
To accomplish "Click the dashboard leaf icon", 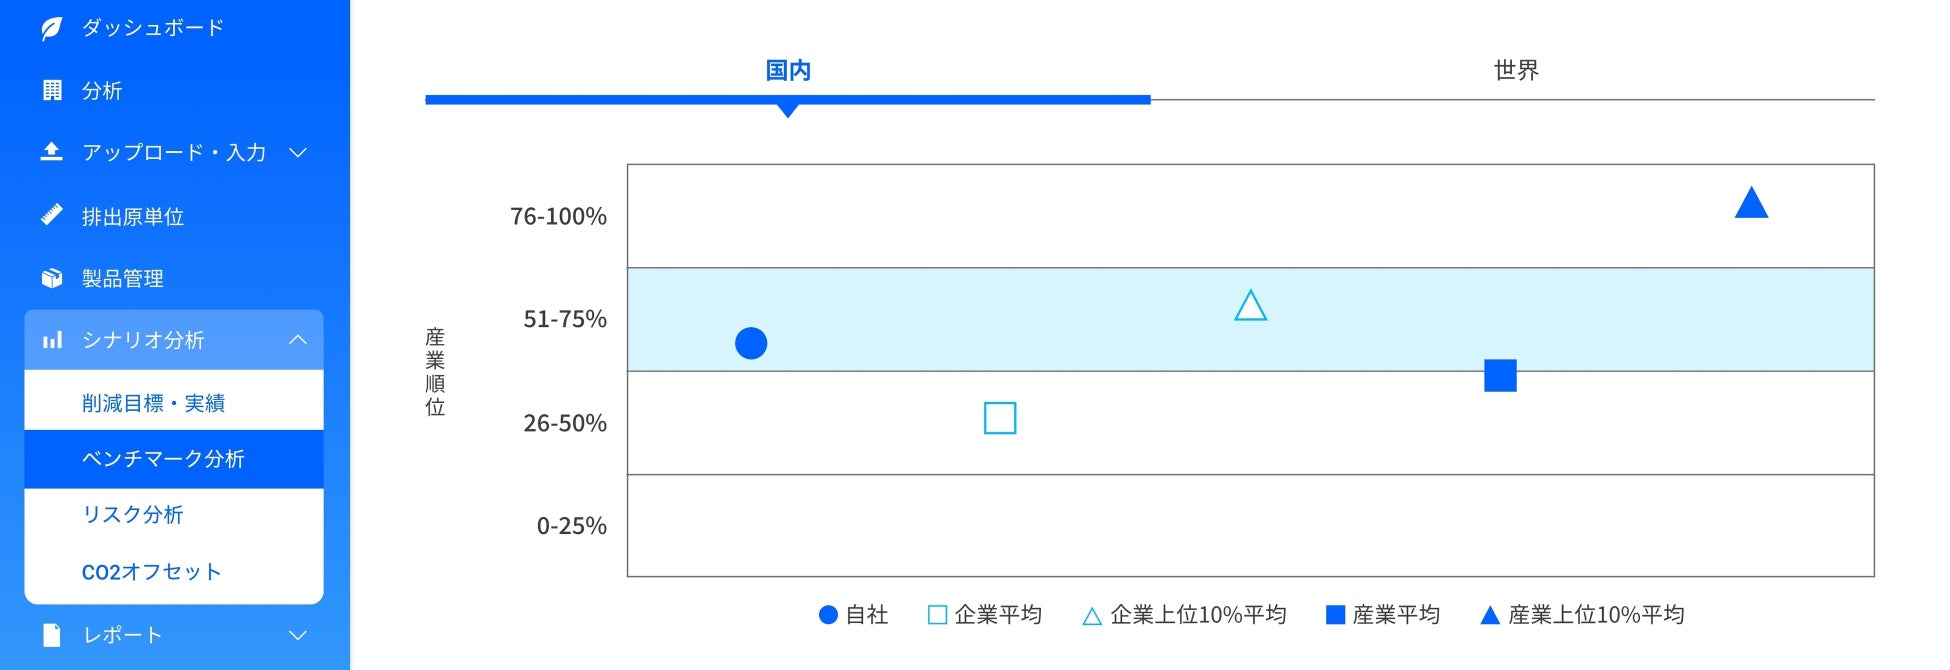I will 51,28.
